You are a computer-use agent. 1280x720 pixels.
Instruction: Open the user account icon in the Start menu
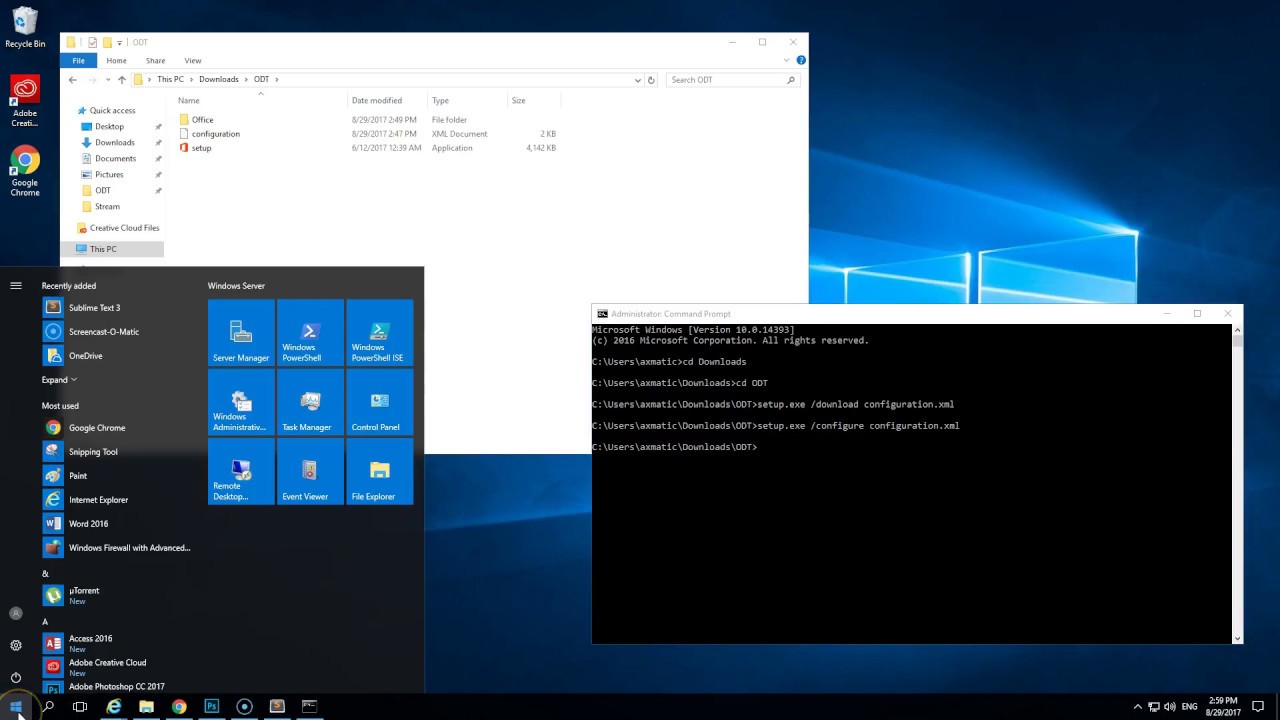16,613
